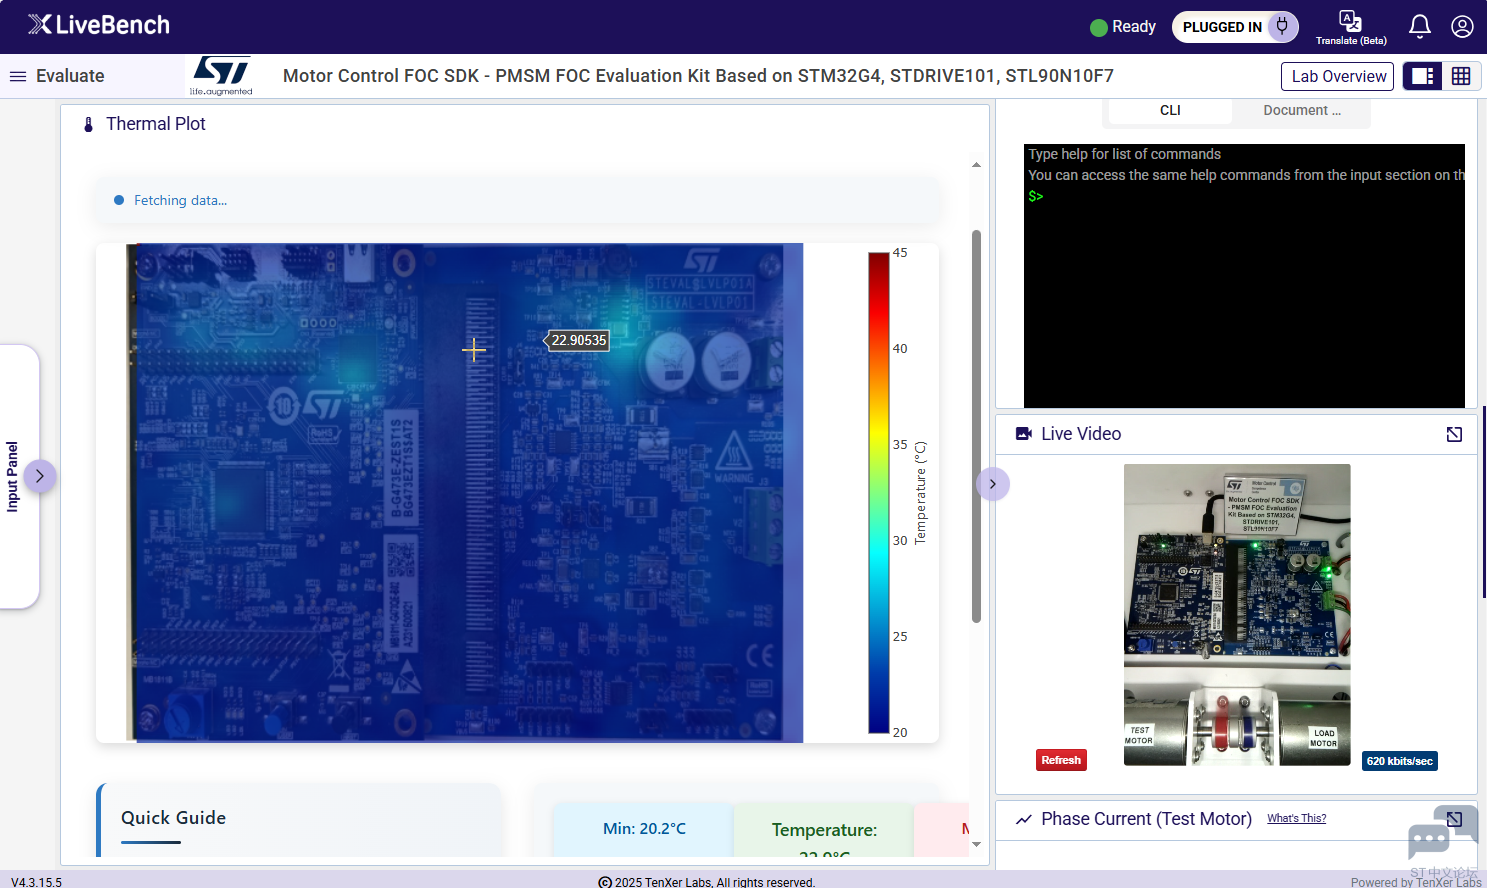Open the Evaluate hamburger menu
This screenshot has width=1487, height=888.
click(18, 76)
